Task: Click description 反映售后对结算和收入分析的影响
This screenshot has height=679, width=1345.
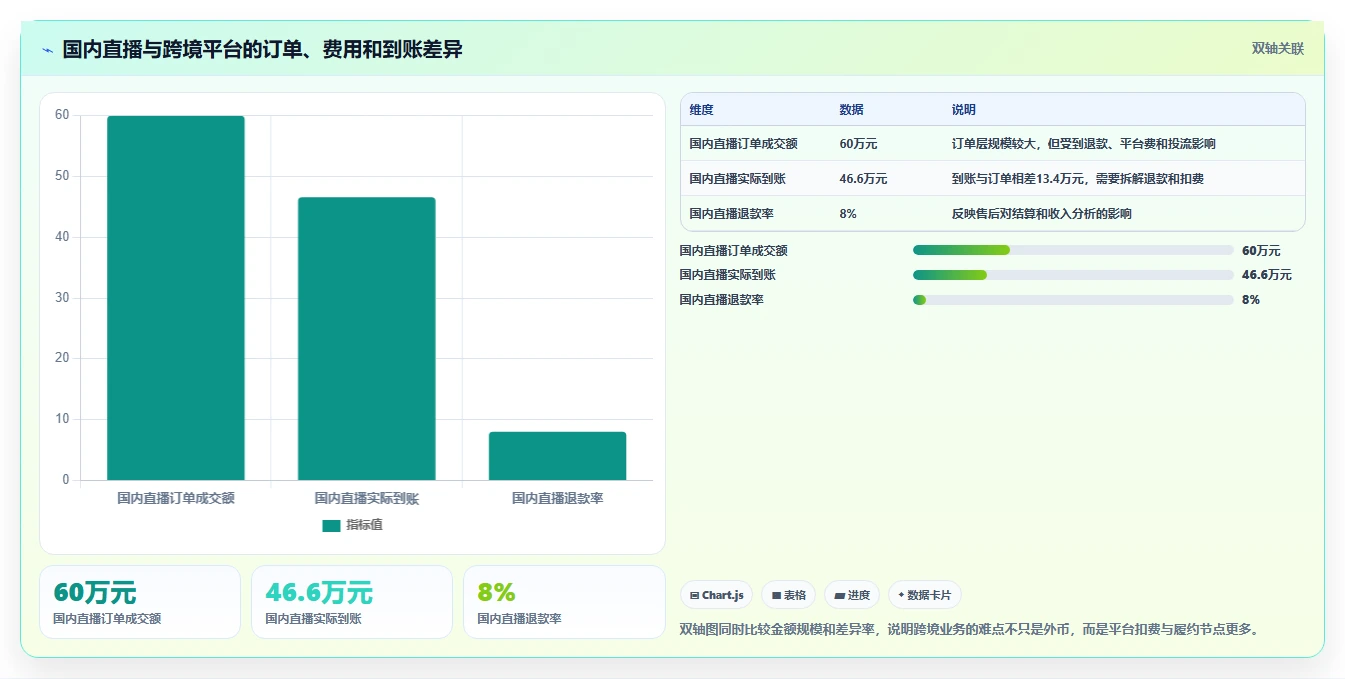Action: pyautogui.click(x=1042, y=214)
